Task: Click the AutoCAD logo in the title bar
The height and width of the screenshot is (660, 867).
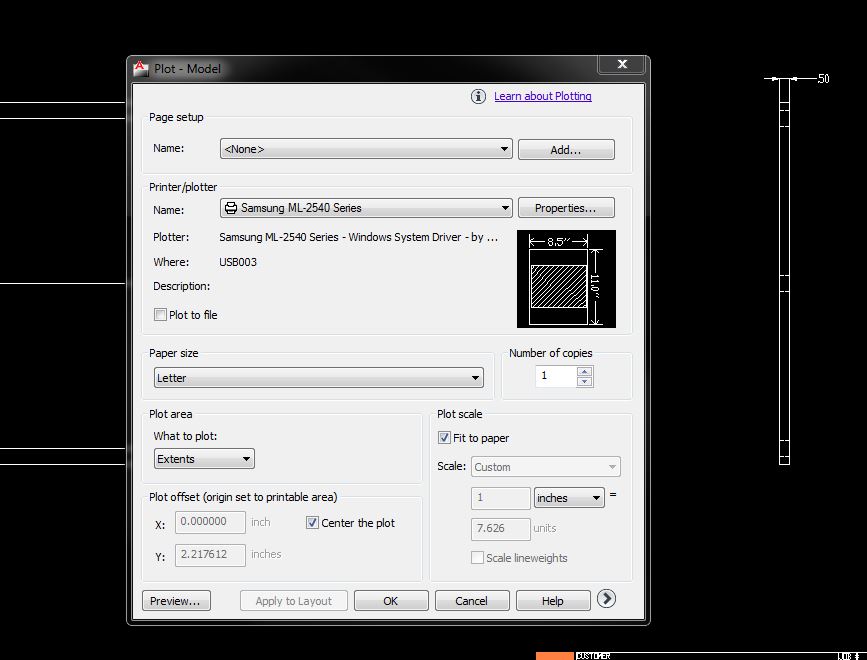Action: [x=140, y=68]
